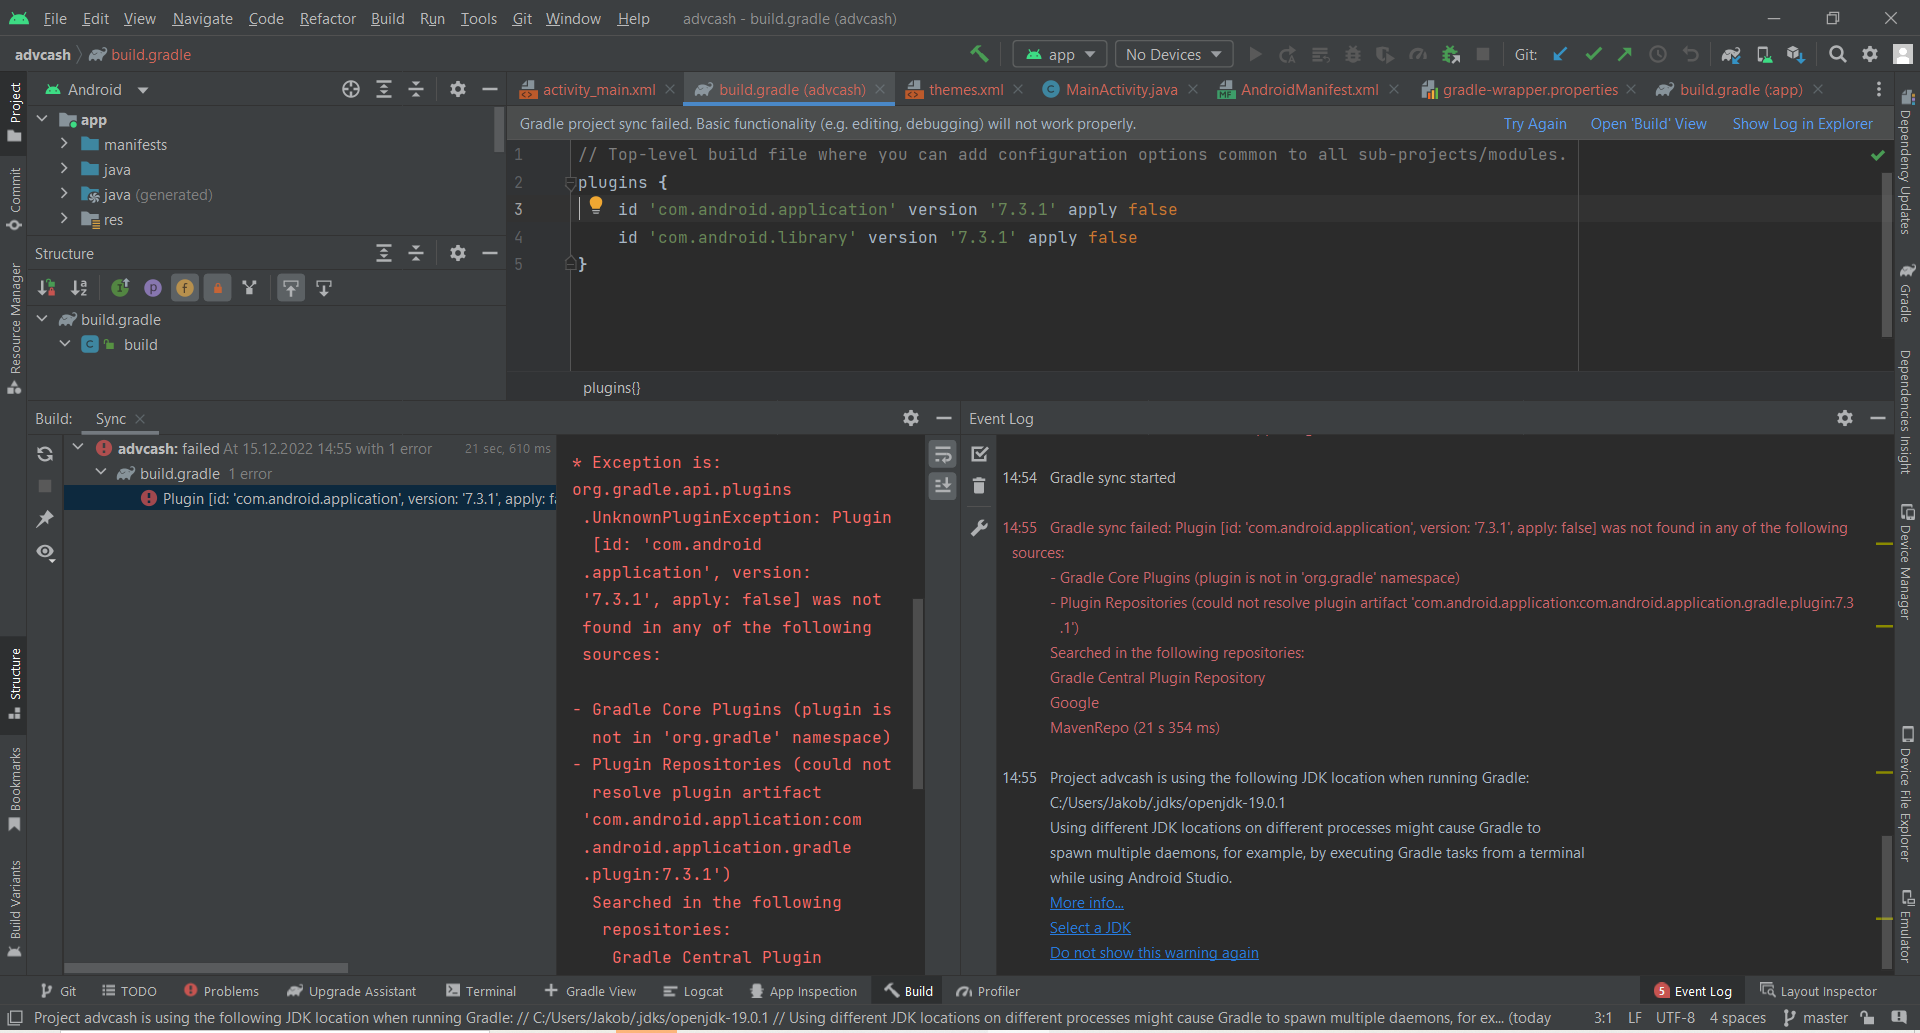Image resolution: width=1920 pixels, height=1033 pixels.
Task: Toggle Show Fields filter in Structure
Action: pos(185,288)
